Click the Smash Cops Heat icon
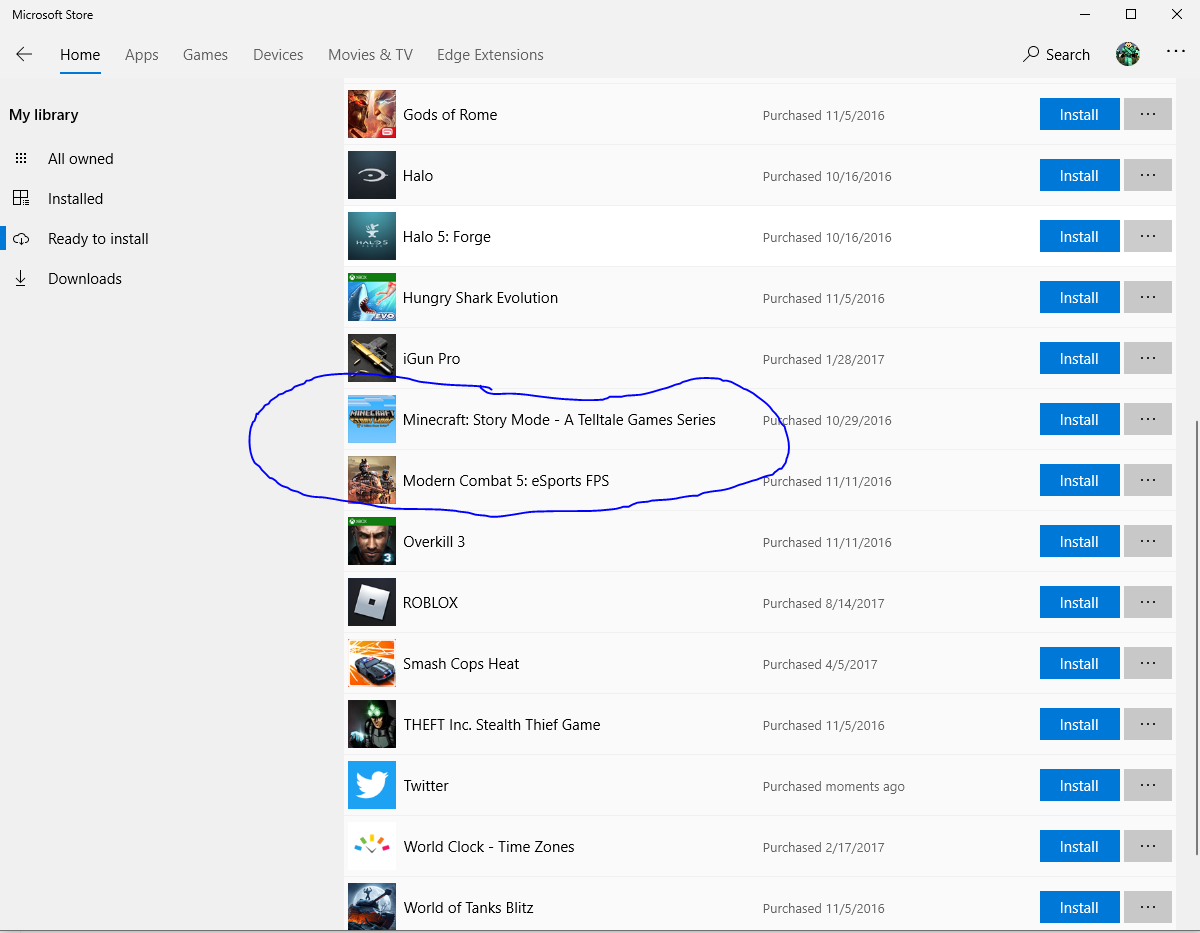 click(372, 663)
